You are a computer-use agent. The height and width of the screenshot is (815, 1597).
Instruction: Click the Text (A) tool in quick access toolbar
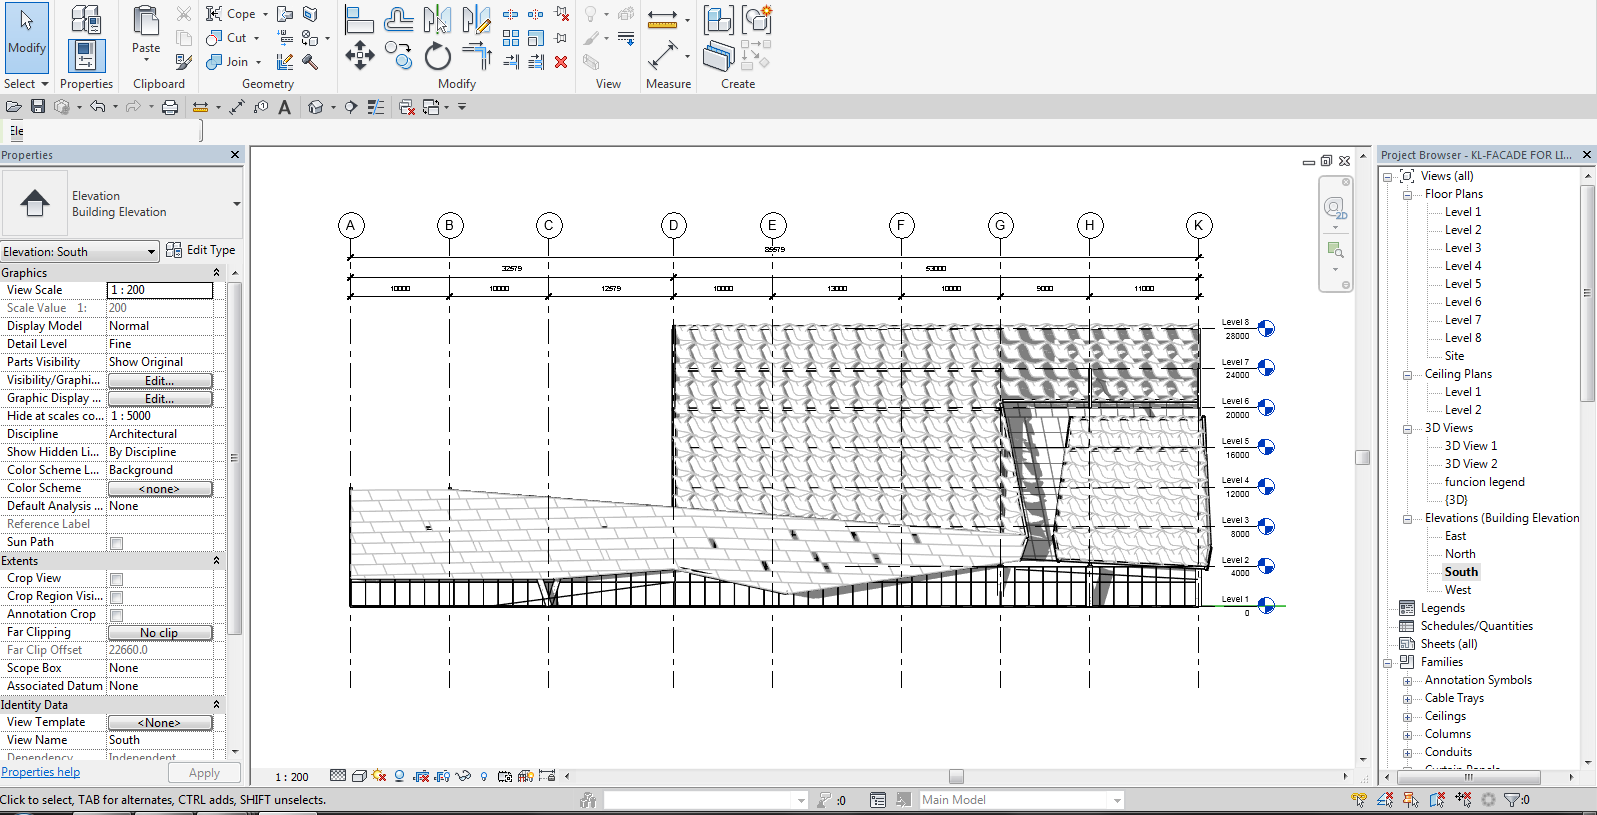(x=285, y=107)
